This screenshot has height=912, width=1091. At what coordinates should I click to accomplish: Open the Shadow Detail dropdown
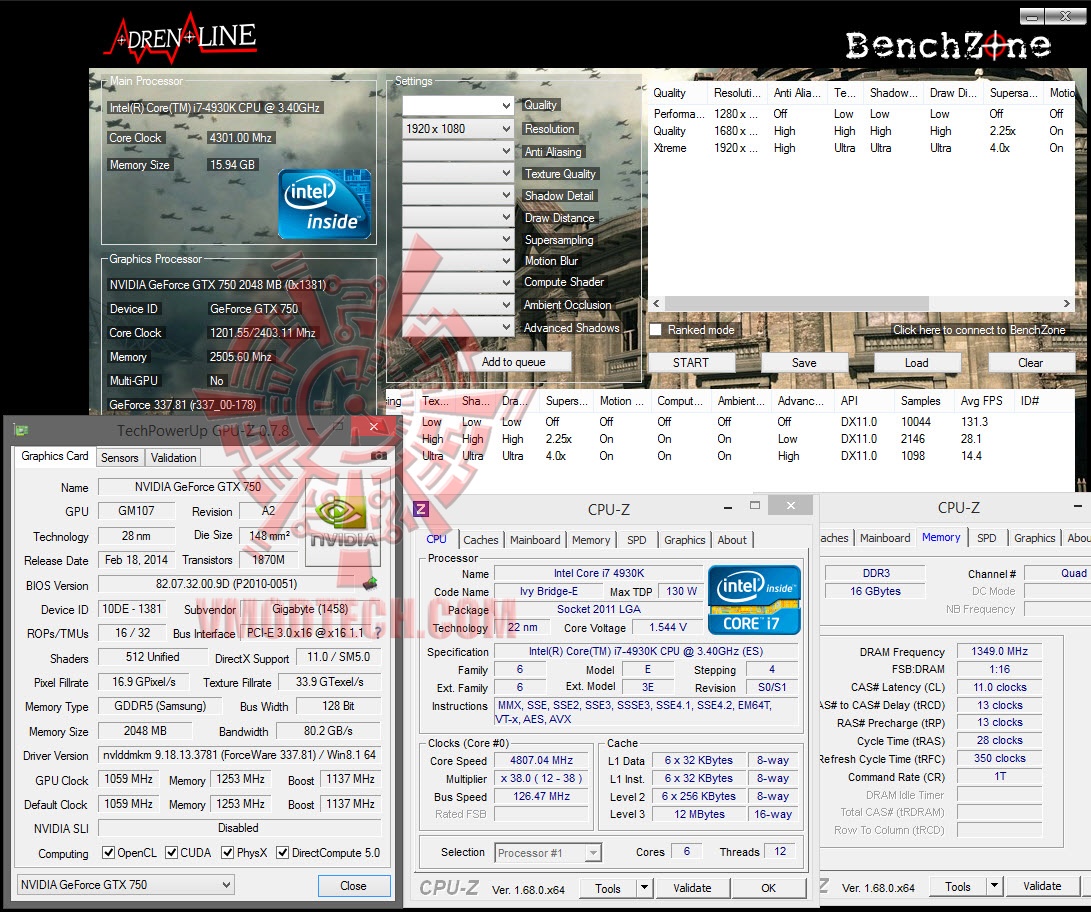[459, 195]
